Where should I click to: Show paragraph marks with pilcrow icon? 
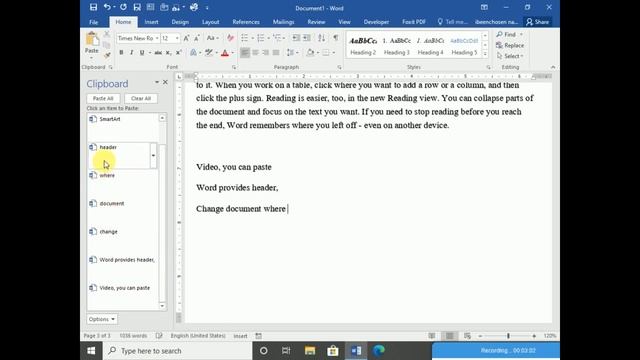click(x=336, y=38)
